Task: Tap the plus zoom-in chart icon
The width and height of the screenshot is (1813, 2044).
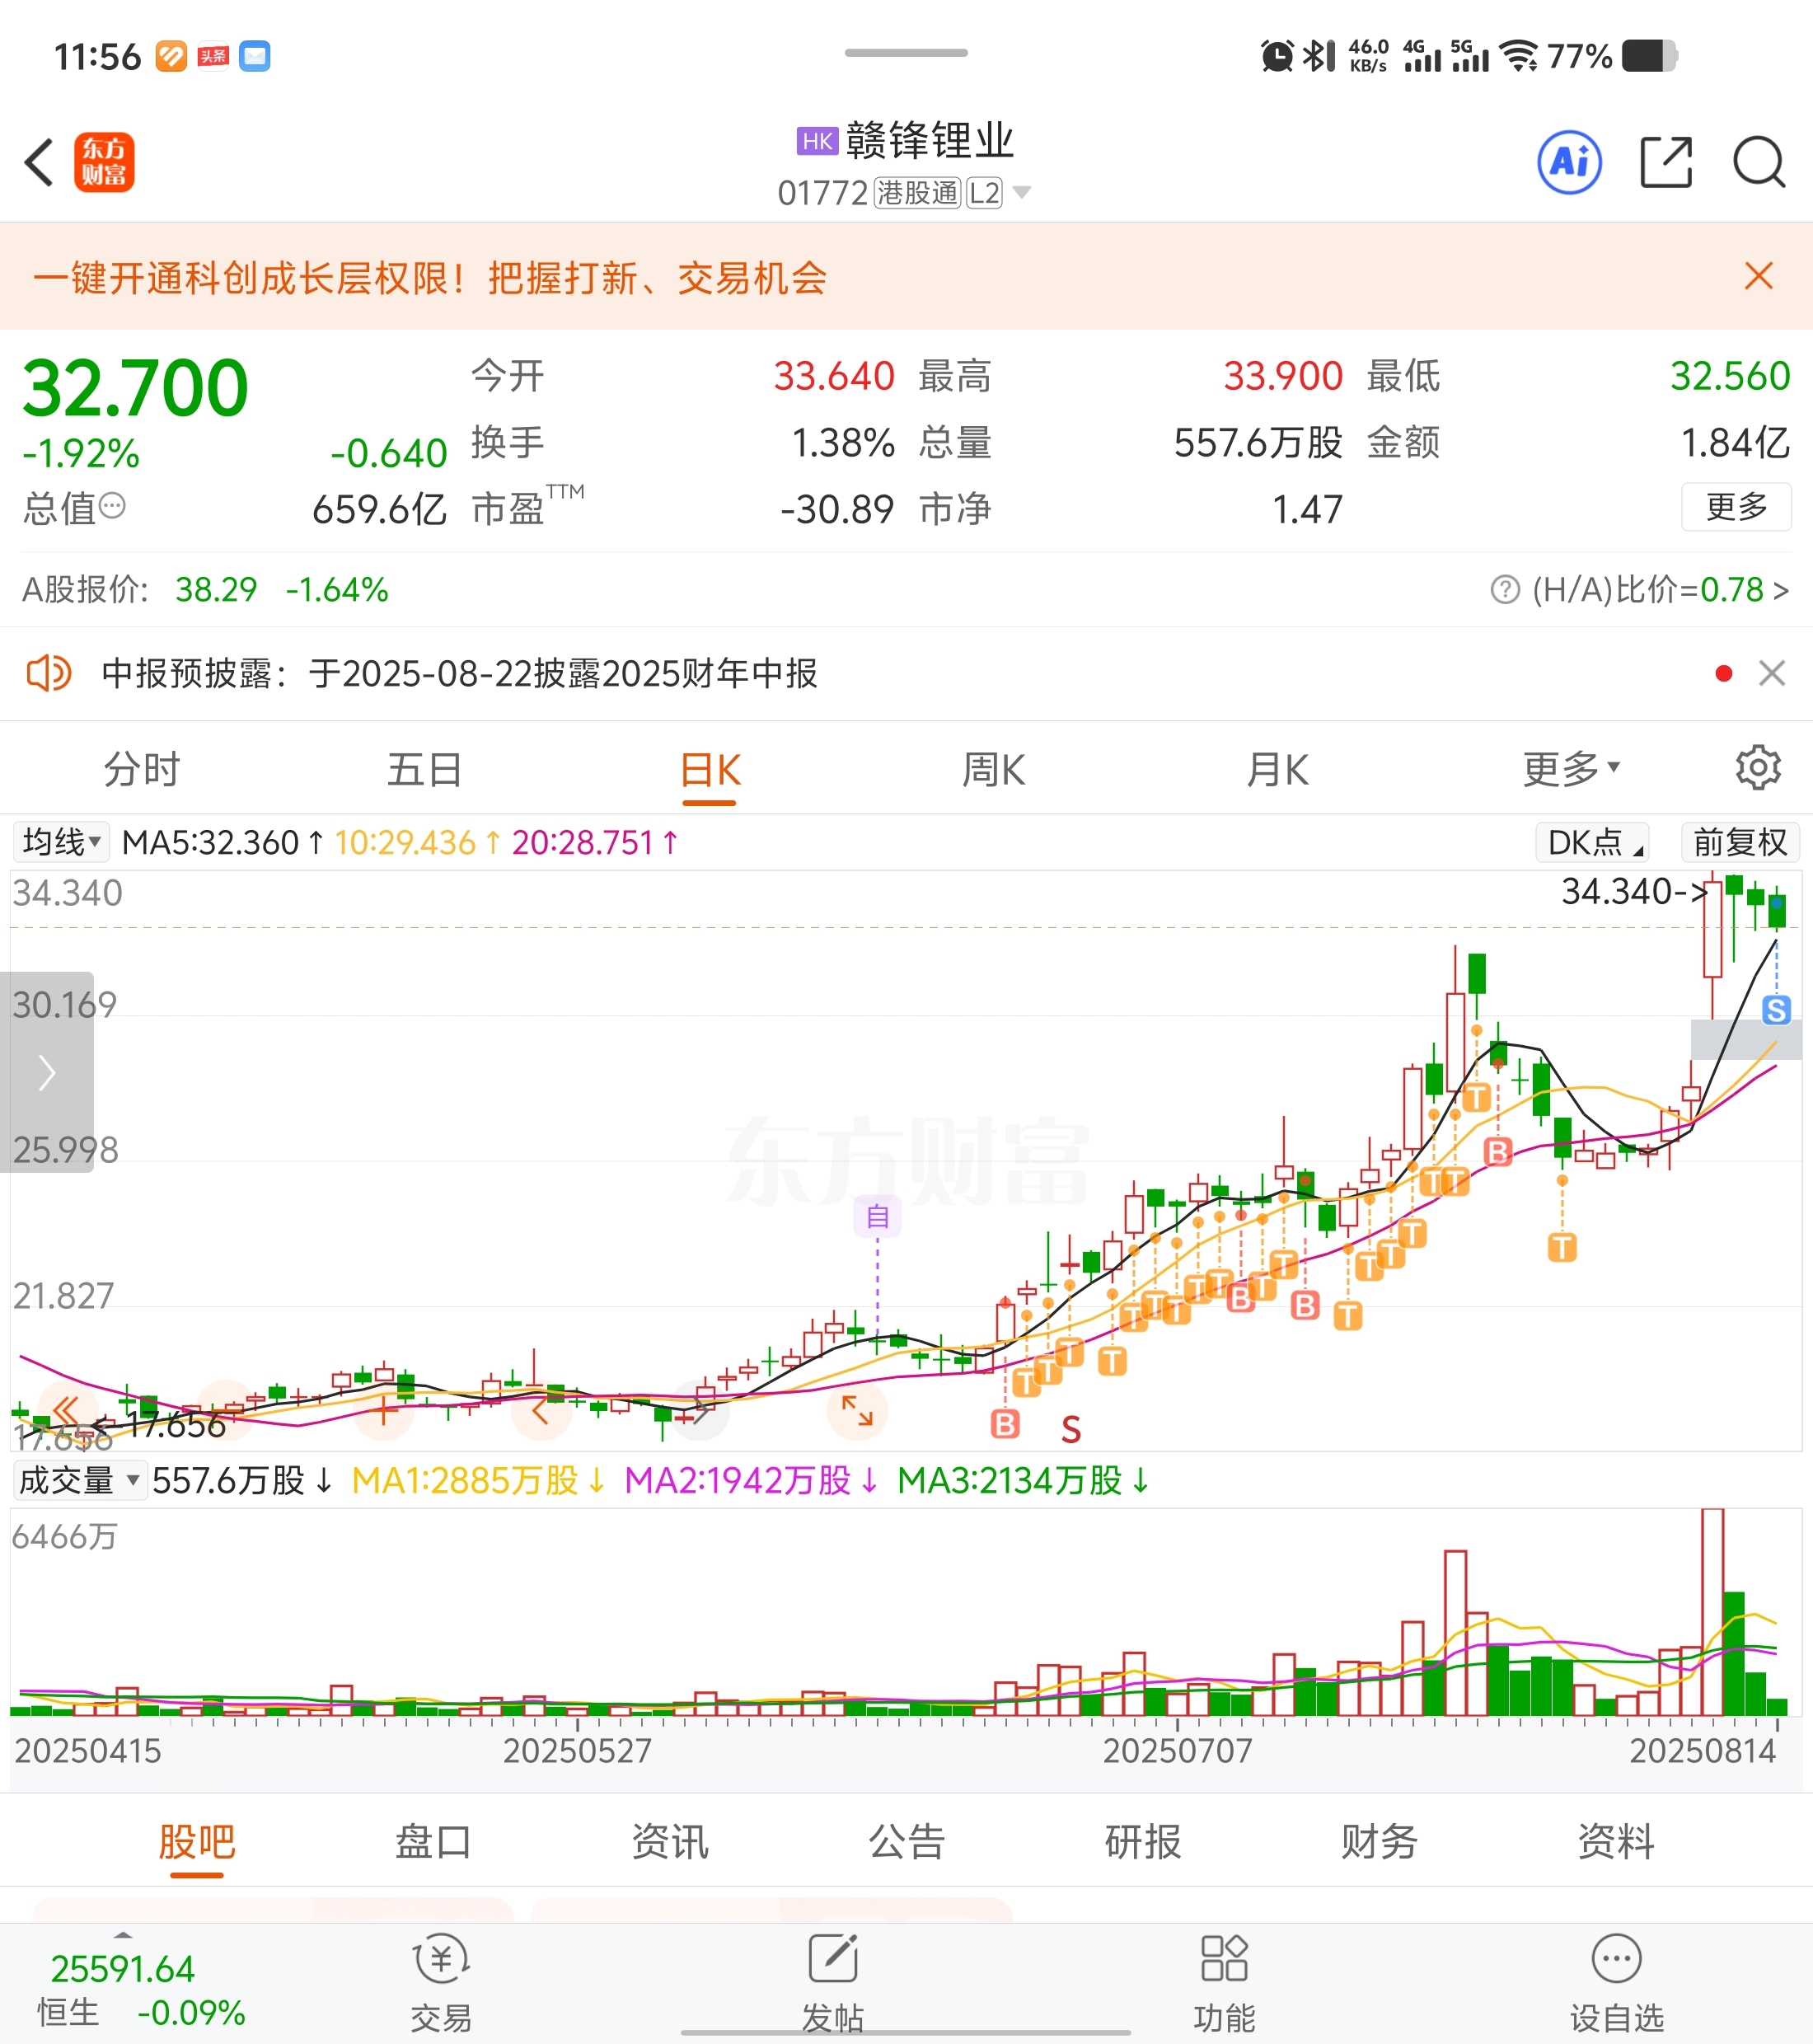Action: [384, 1411]
